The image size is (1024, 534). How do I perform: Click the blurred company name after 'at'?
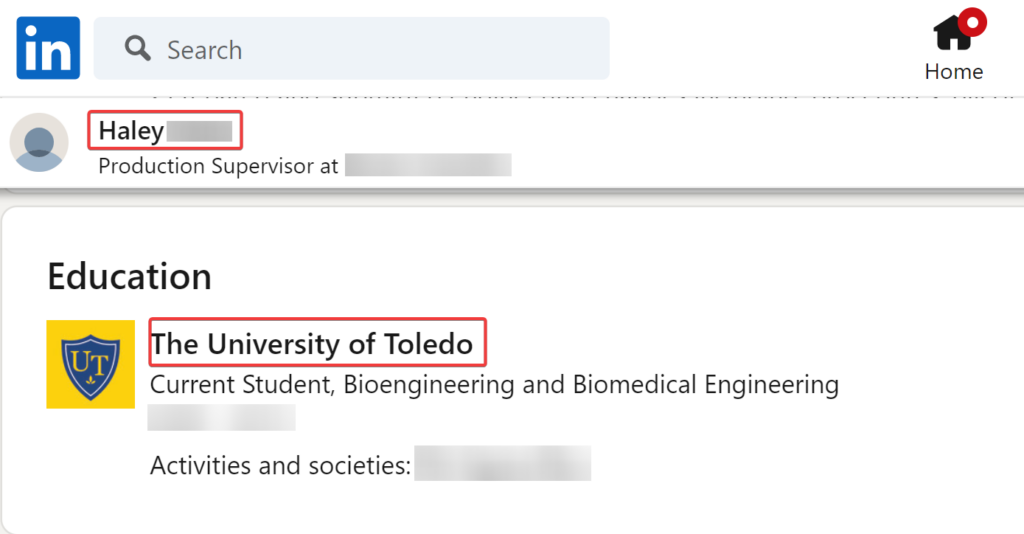click(428, 165)
